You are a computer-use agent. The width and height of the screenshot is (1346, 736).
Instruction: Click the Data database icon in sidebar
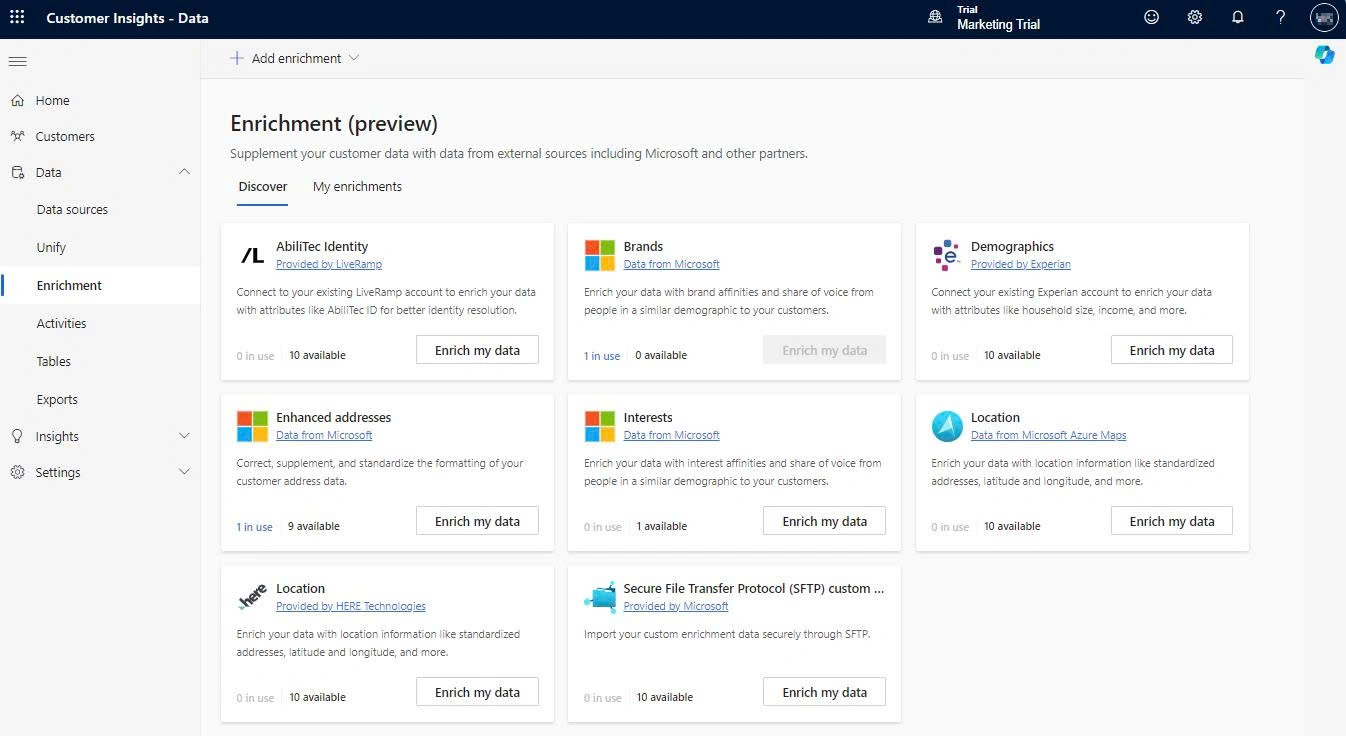(17, 172)
